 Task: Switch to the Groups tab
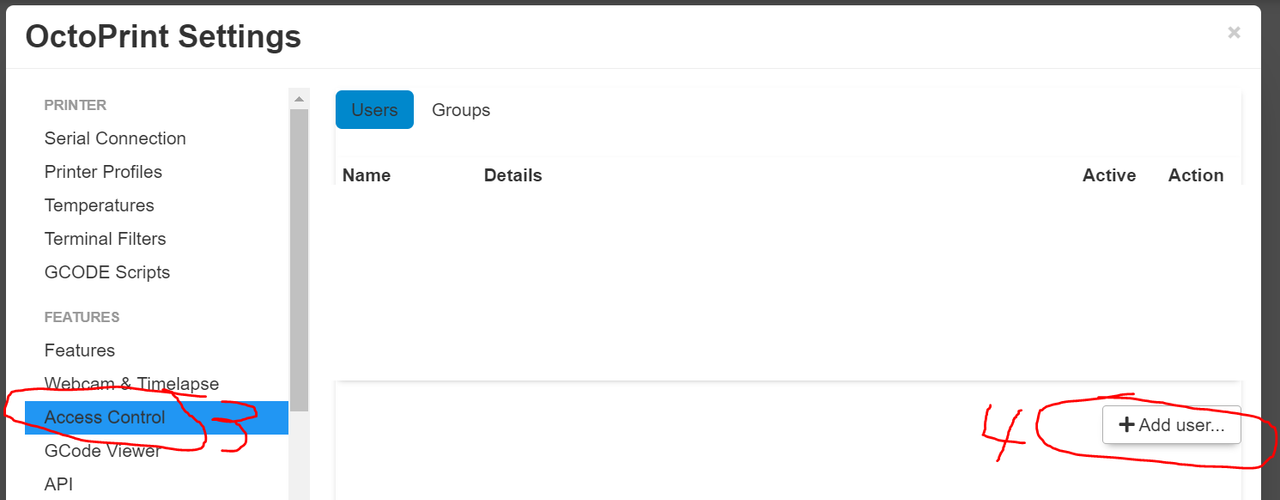(x=461, y=110)
